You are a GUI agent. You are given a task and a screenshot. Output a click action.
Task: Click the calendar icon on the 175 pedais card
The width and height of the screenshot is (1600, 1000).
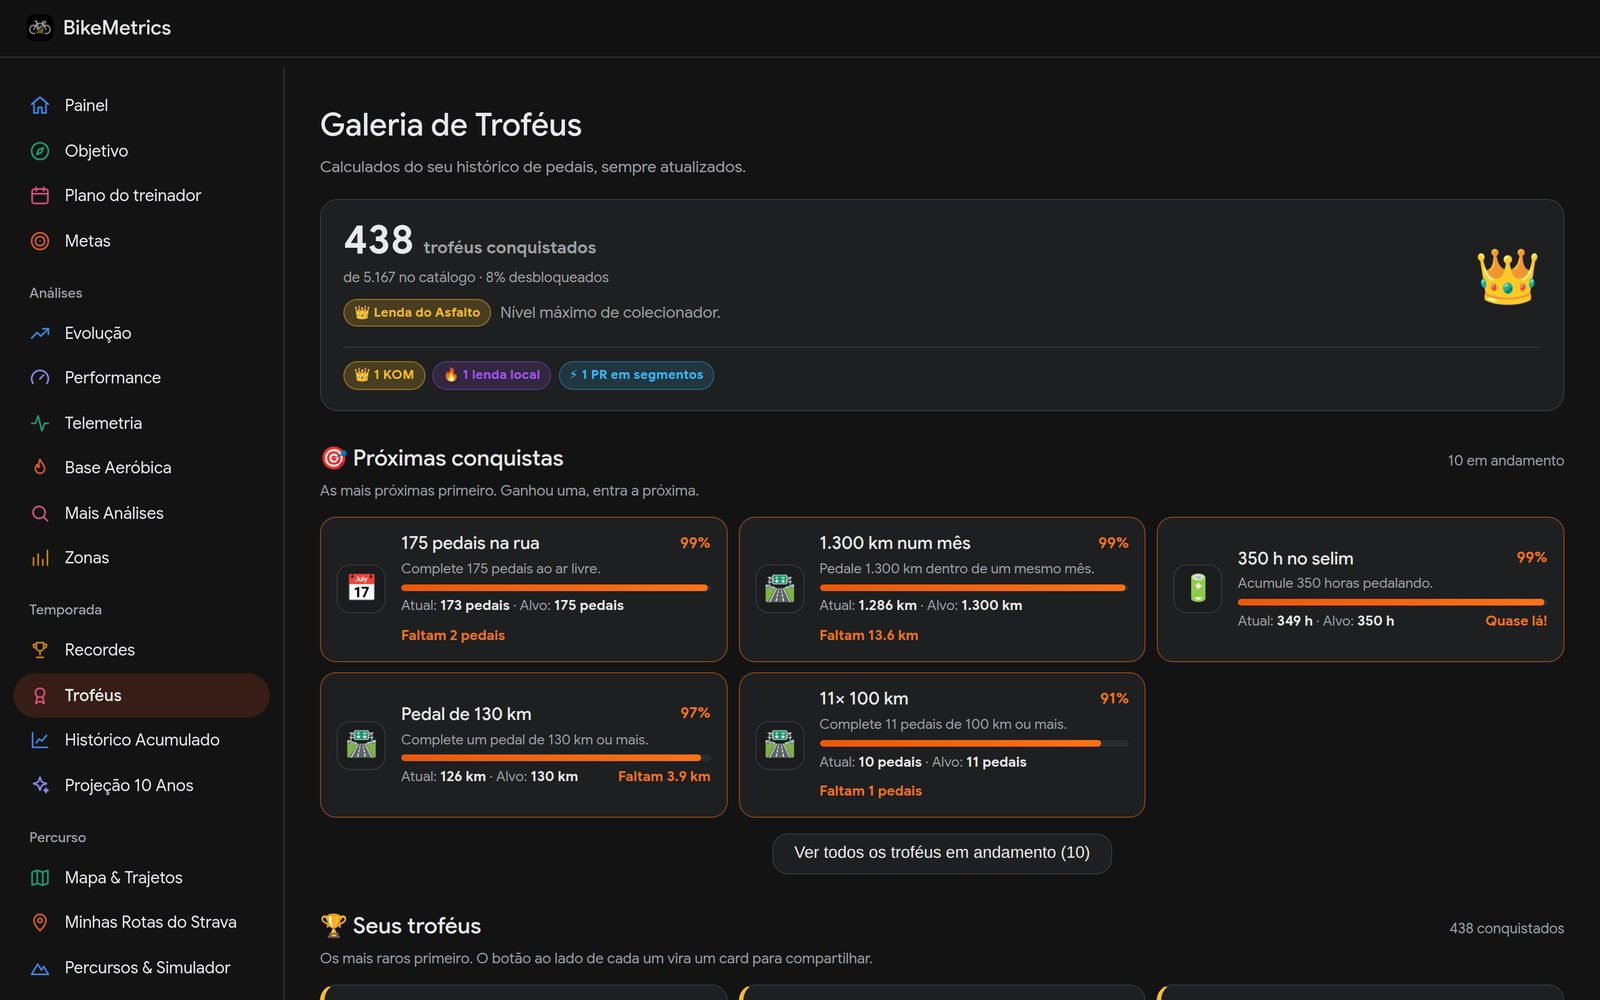361,588
